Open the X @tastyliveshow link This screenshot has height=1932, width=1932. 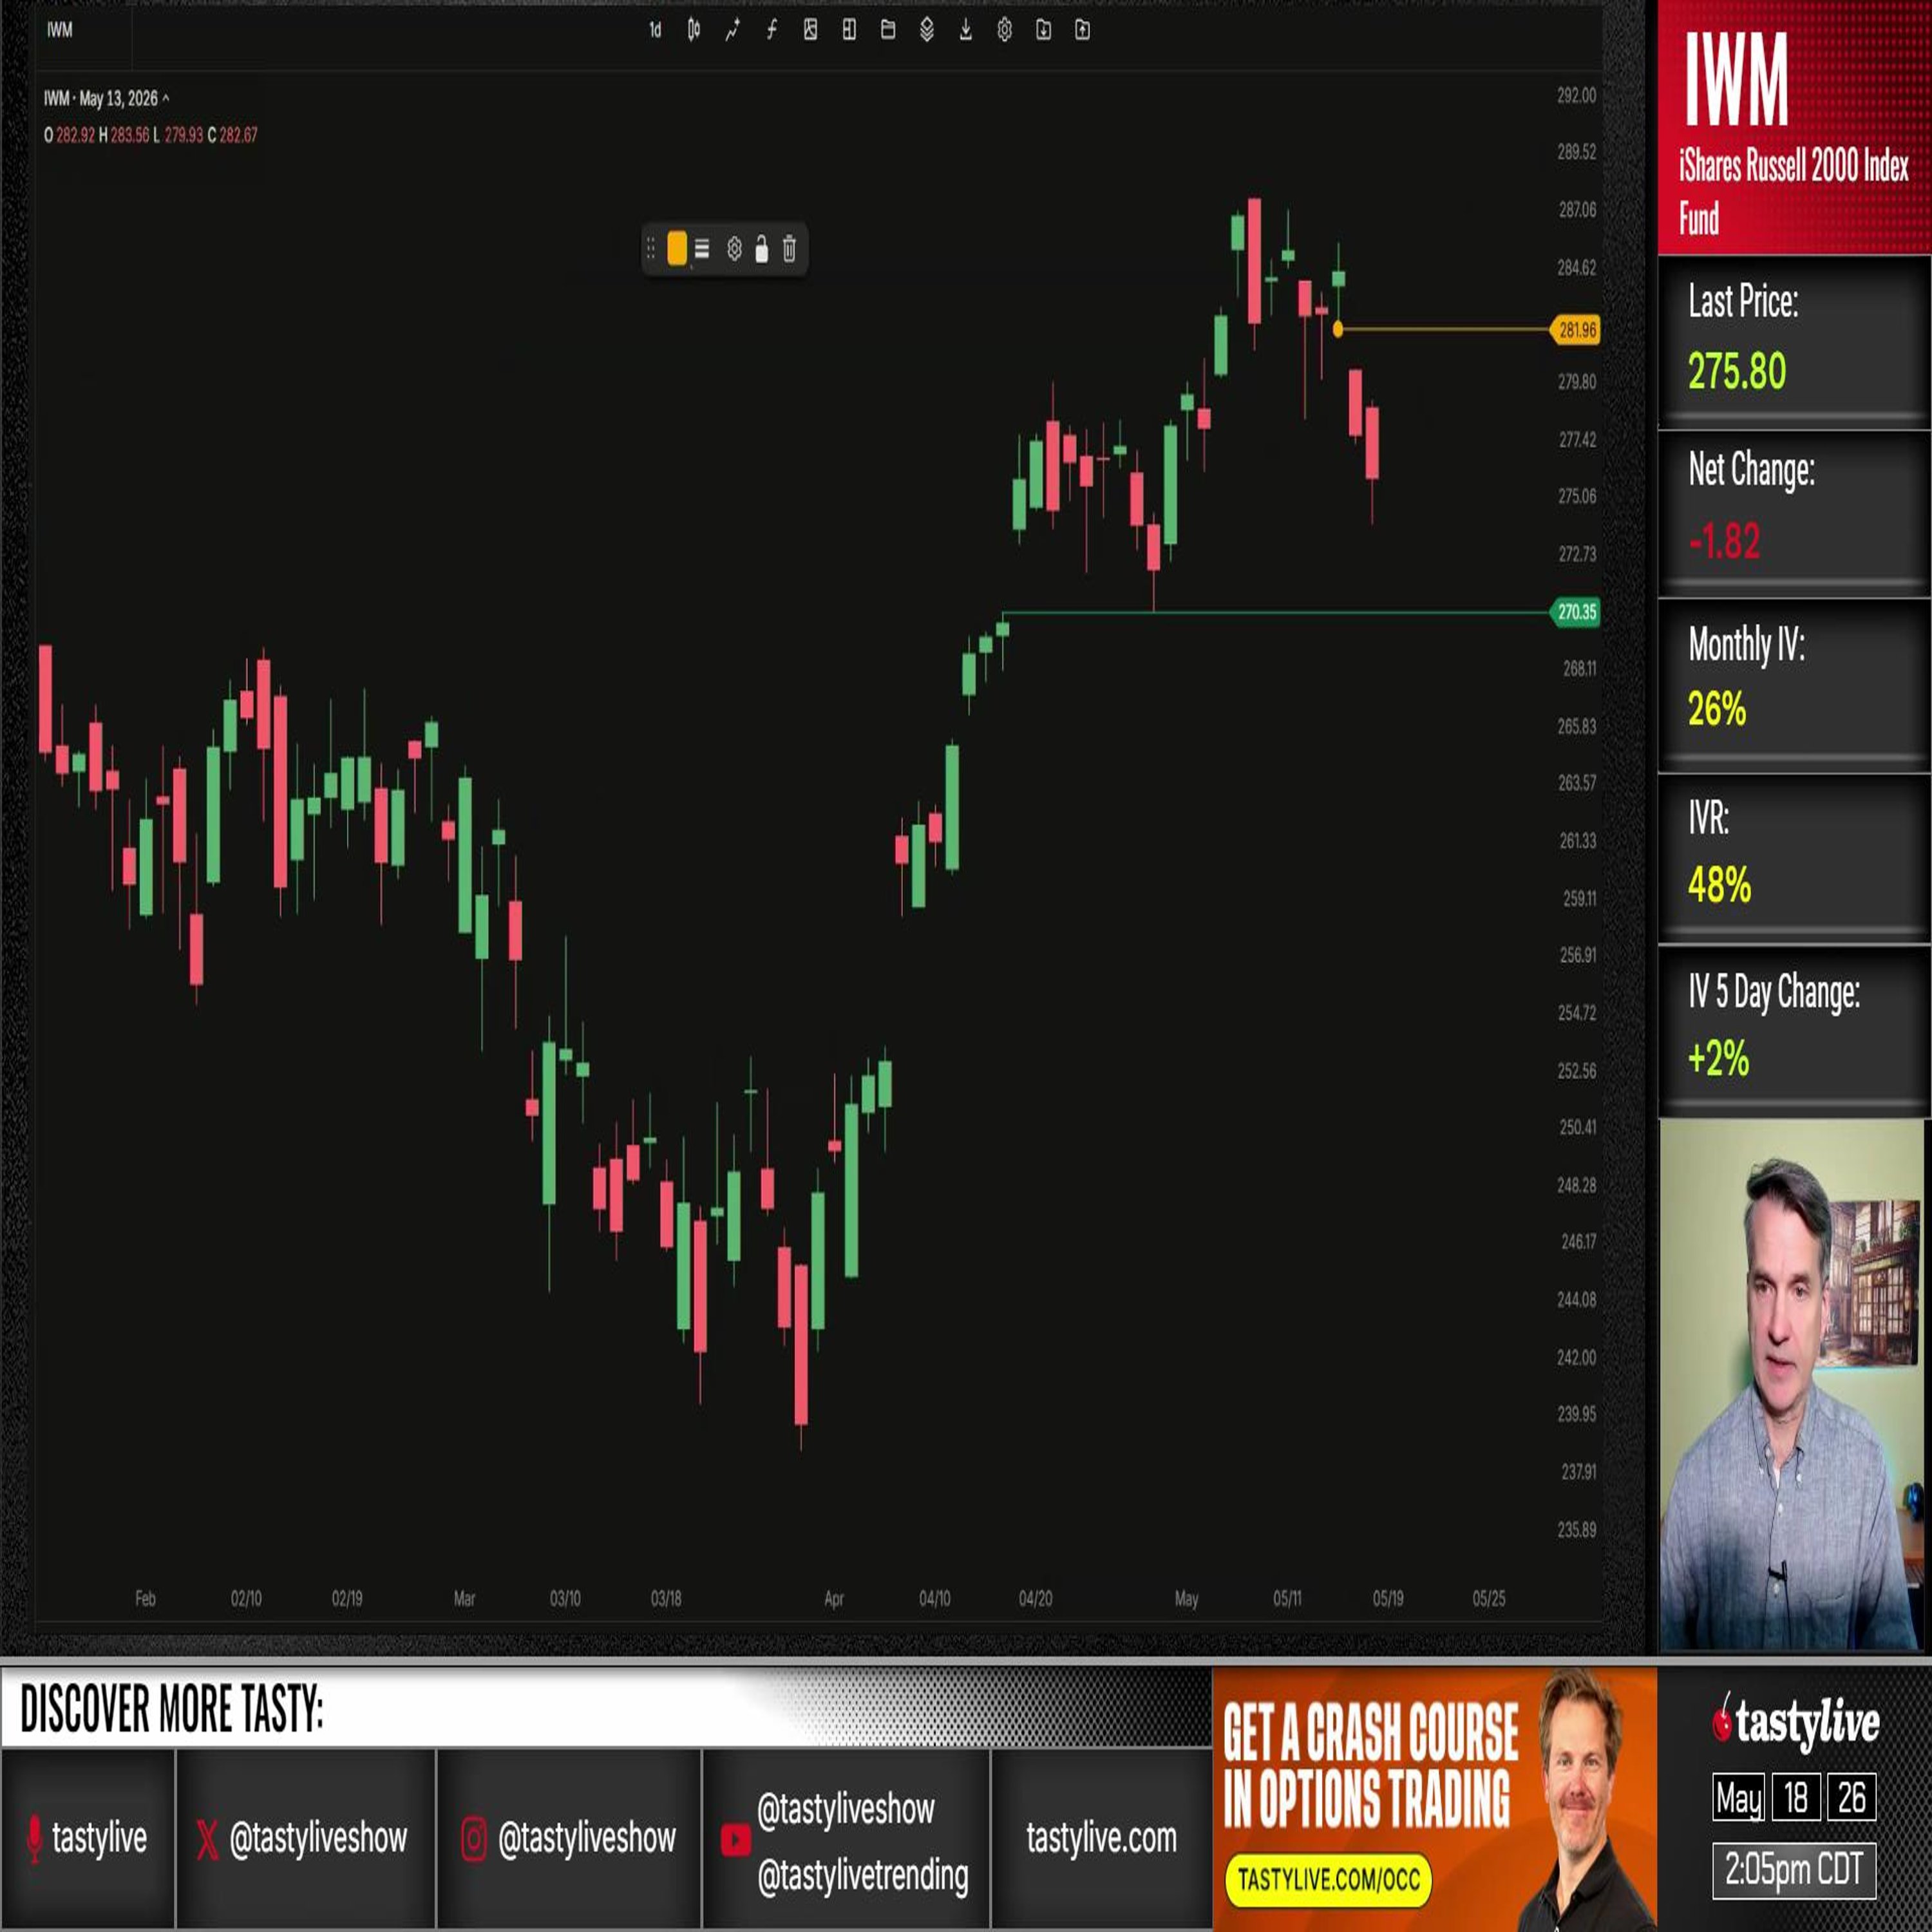click(x=302, y=1837)
